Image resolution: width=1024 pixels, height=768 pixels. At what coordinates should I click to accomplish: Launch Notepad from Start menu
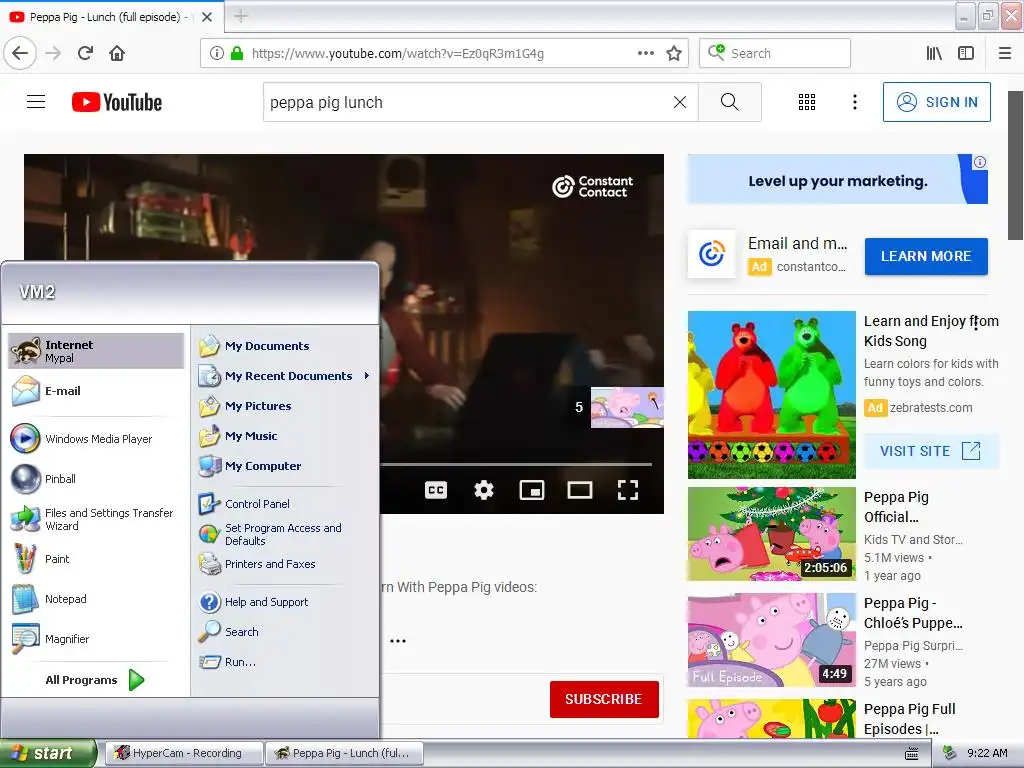point(96,599)
